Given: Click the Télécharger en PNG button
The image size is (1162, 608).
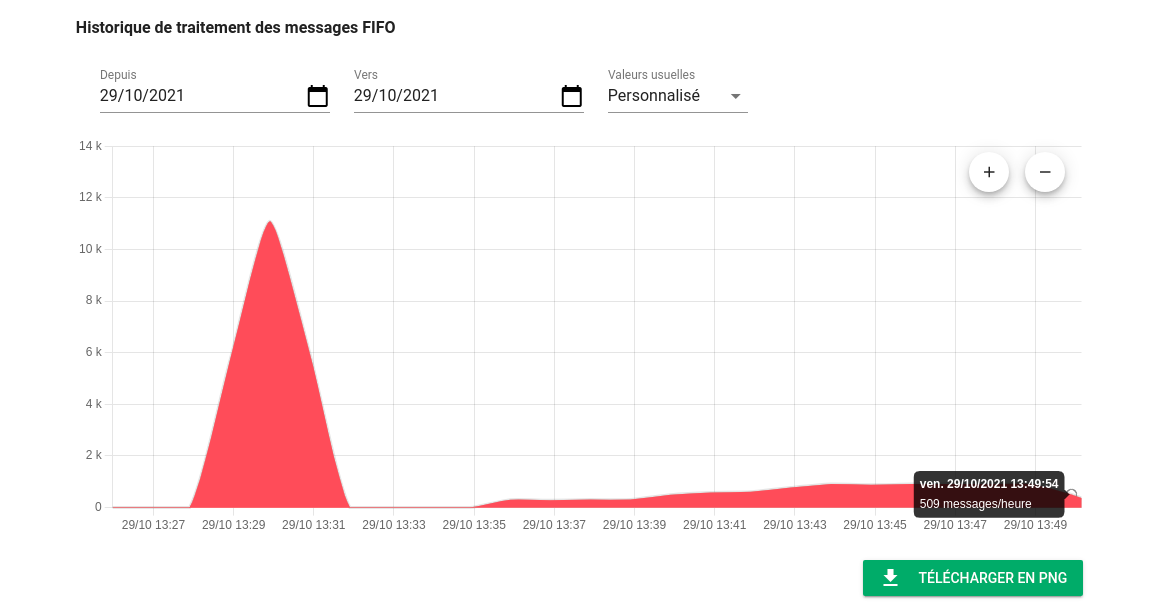Looking at the screenshot, I should click(x=972, y=578).
